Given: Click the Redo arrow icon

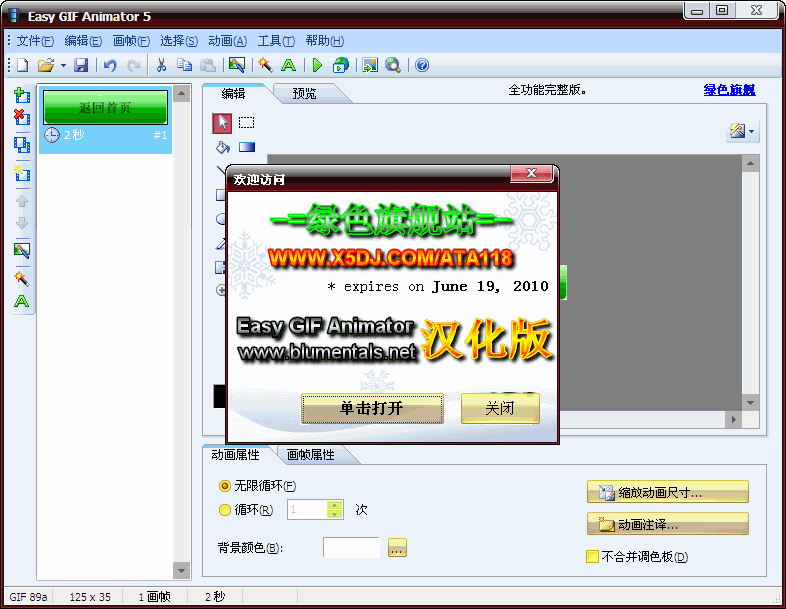Looking at the screenshot, I should 133,65.
